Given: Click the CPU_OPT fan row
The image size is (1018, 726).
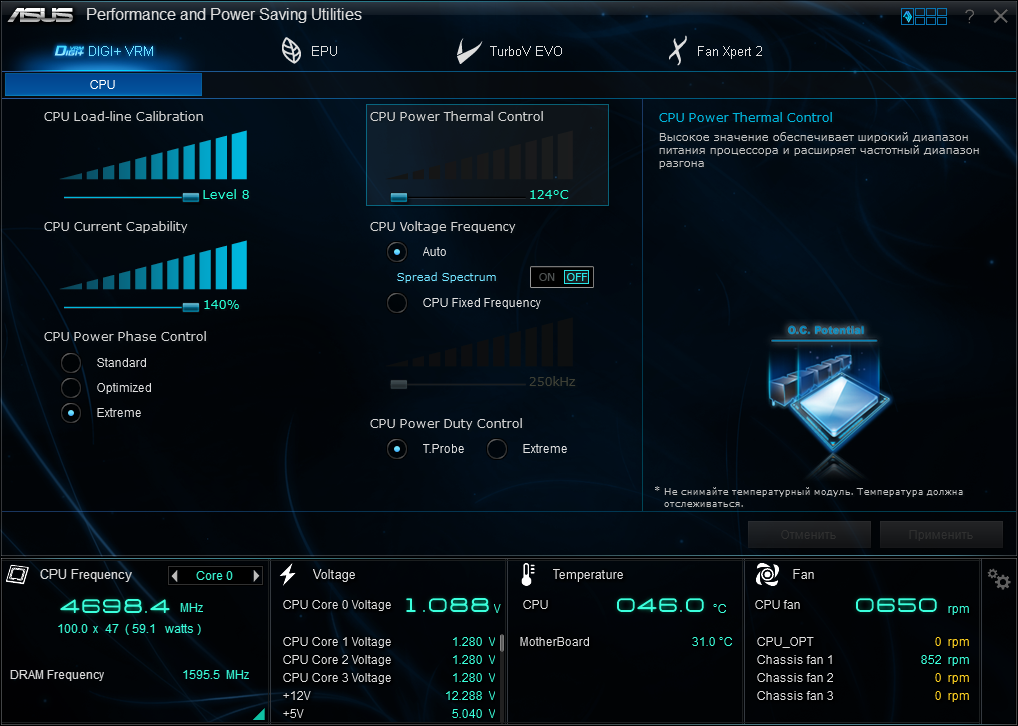Looking at the screenshot, I should [863, 642].
